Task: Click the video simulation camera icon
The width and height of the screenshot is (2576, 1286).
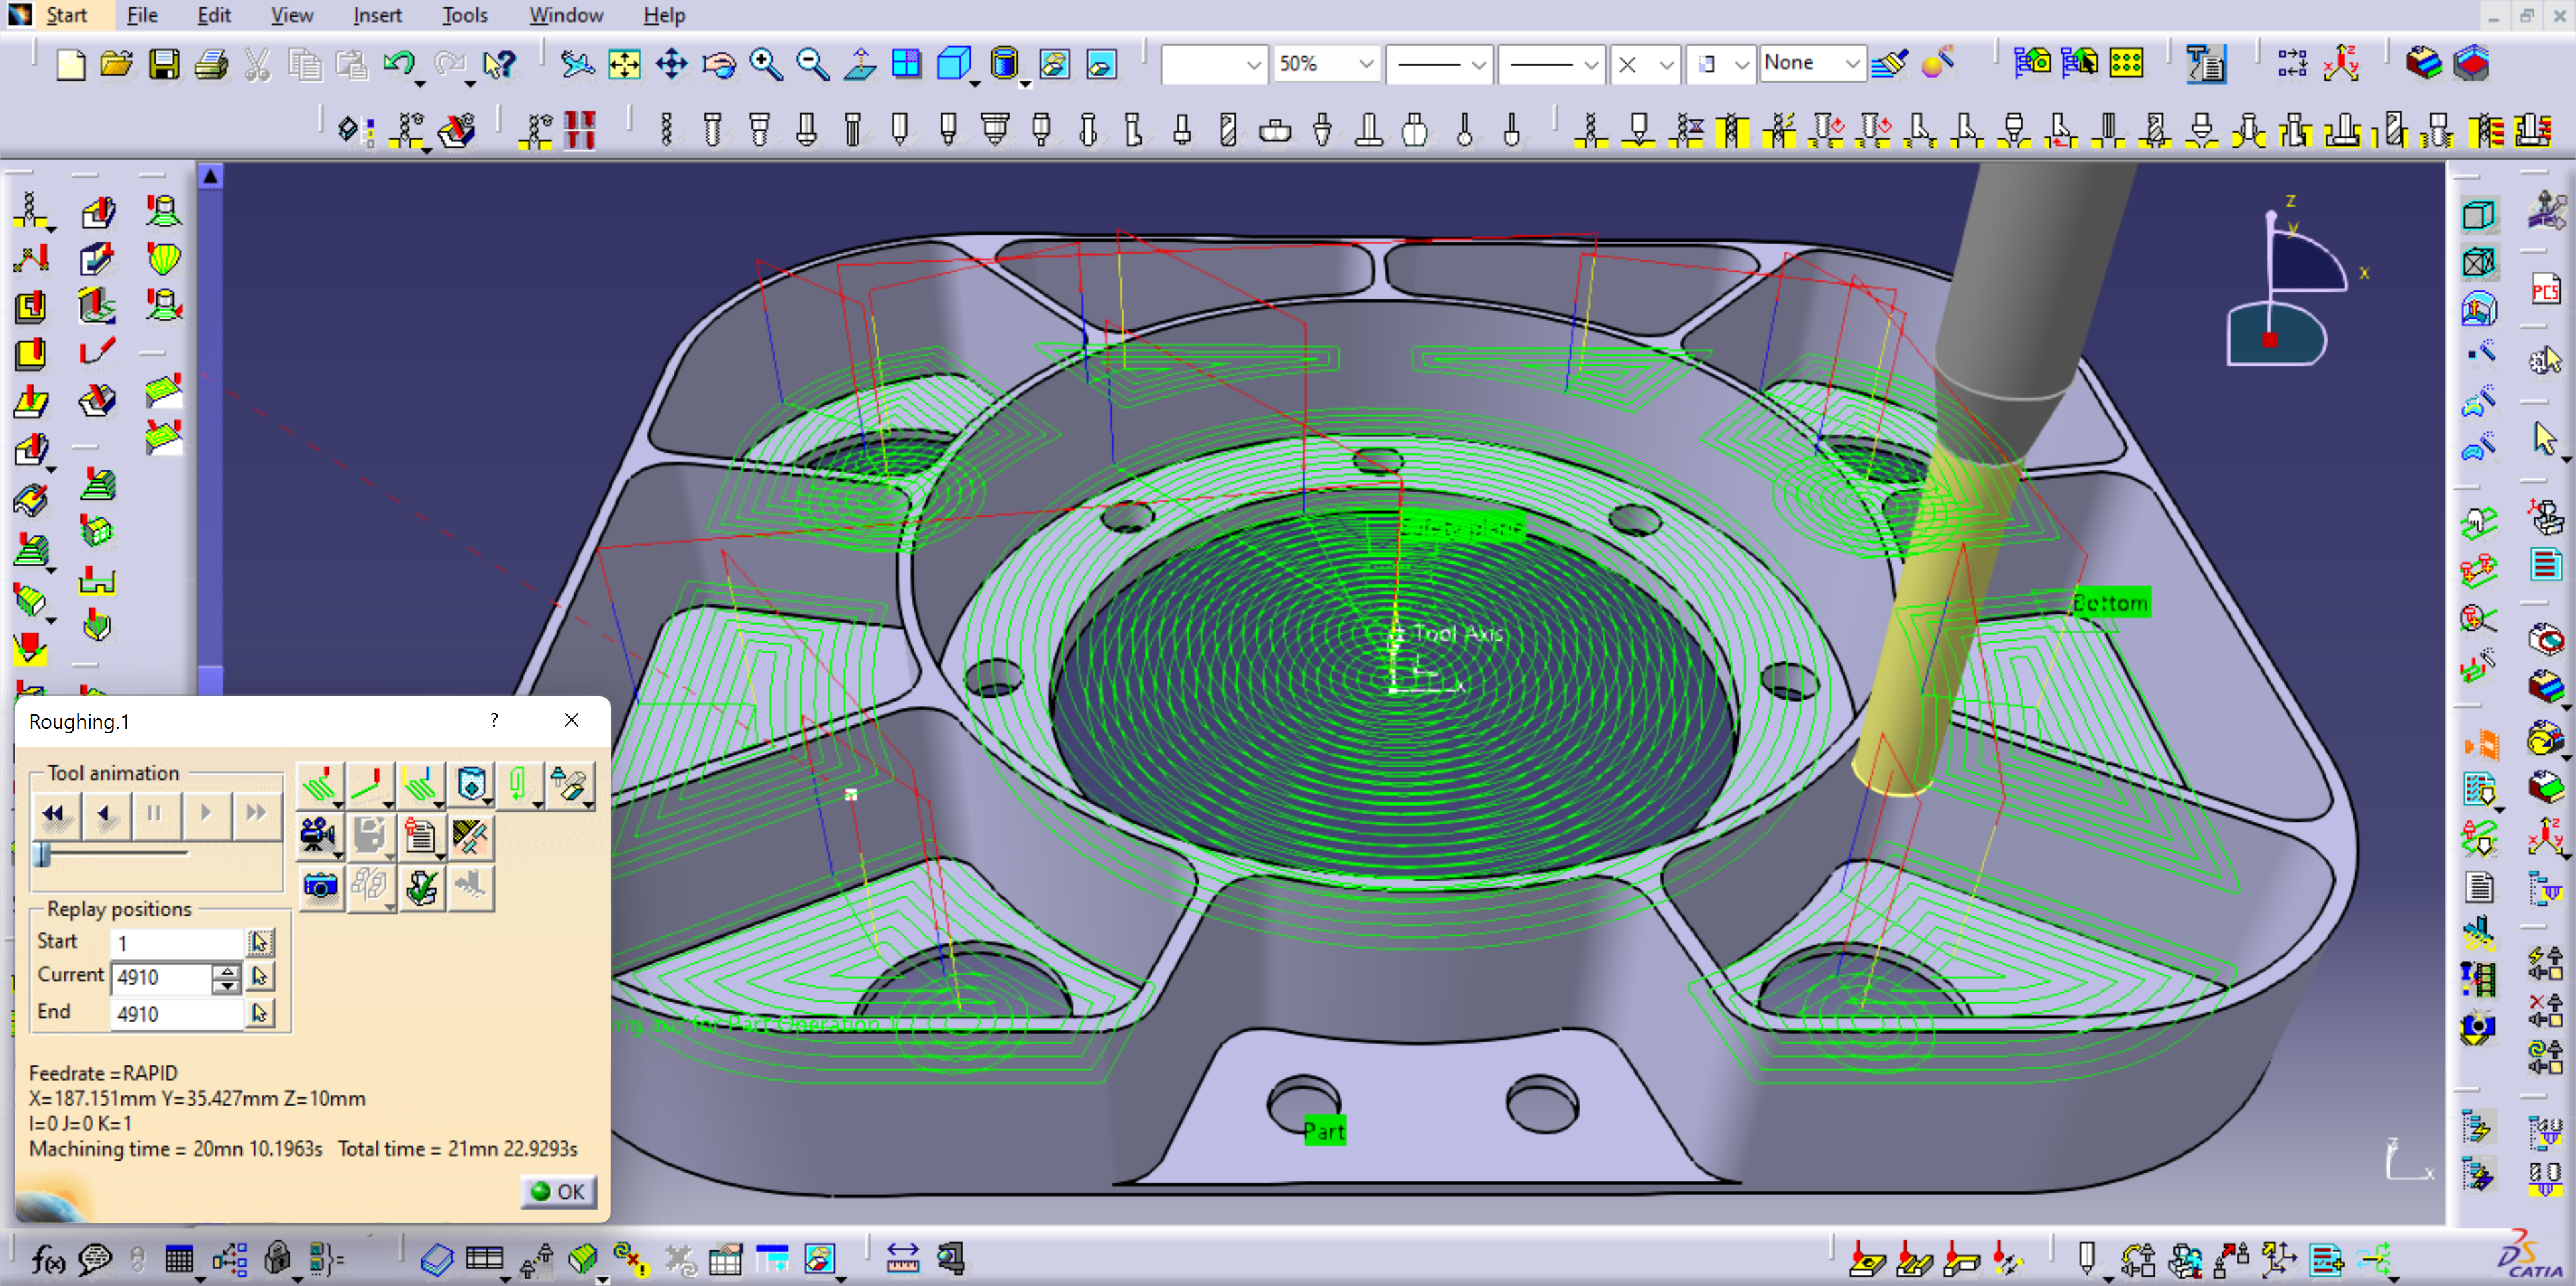Action: [x=318, y=836]
